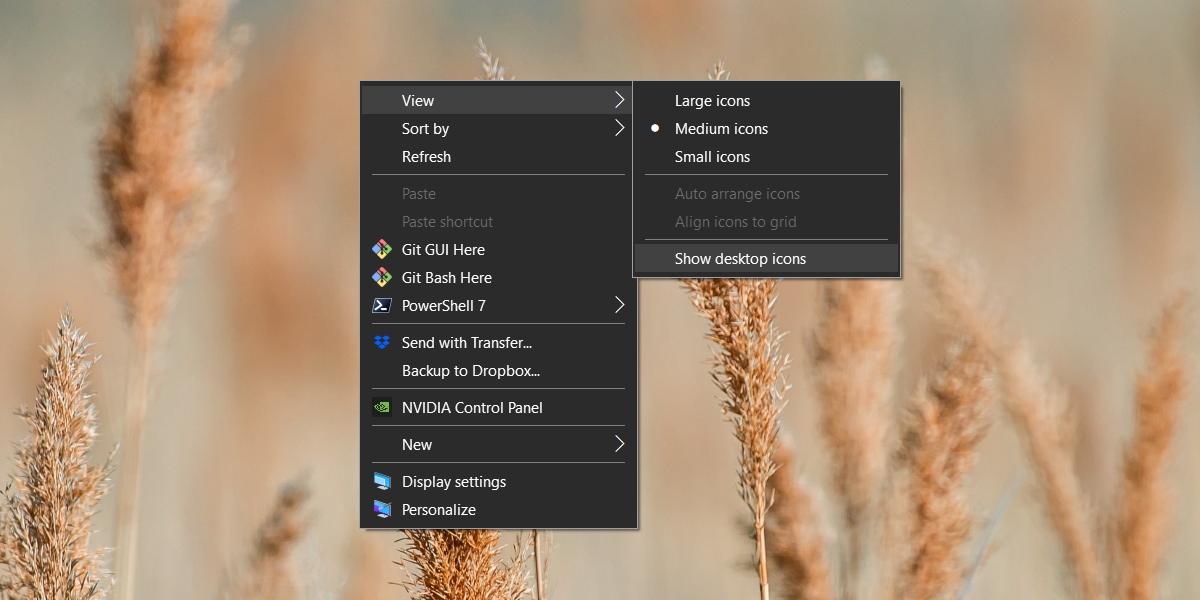Select Refresh from the context menu
Viewport: 1200px width, 600px height.
coord(497,157)
